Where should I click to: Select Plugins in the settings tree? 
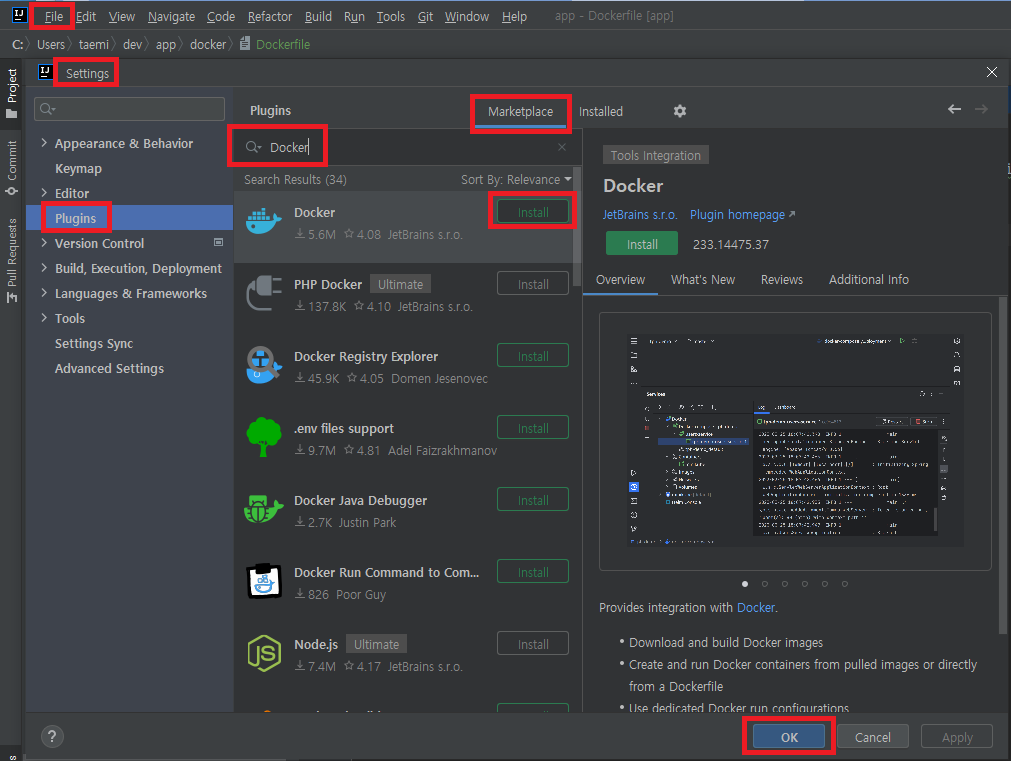[75, 218]
